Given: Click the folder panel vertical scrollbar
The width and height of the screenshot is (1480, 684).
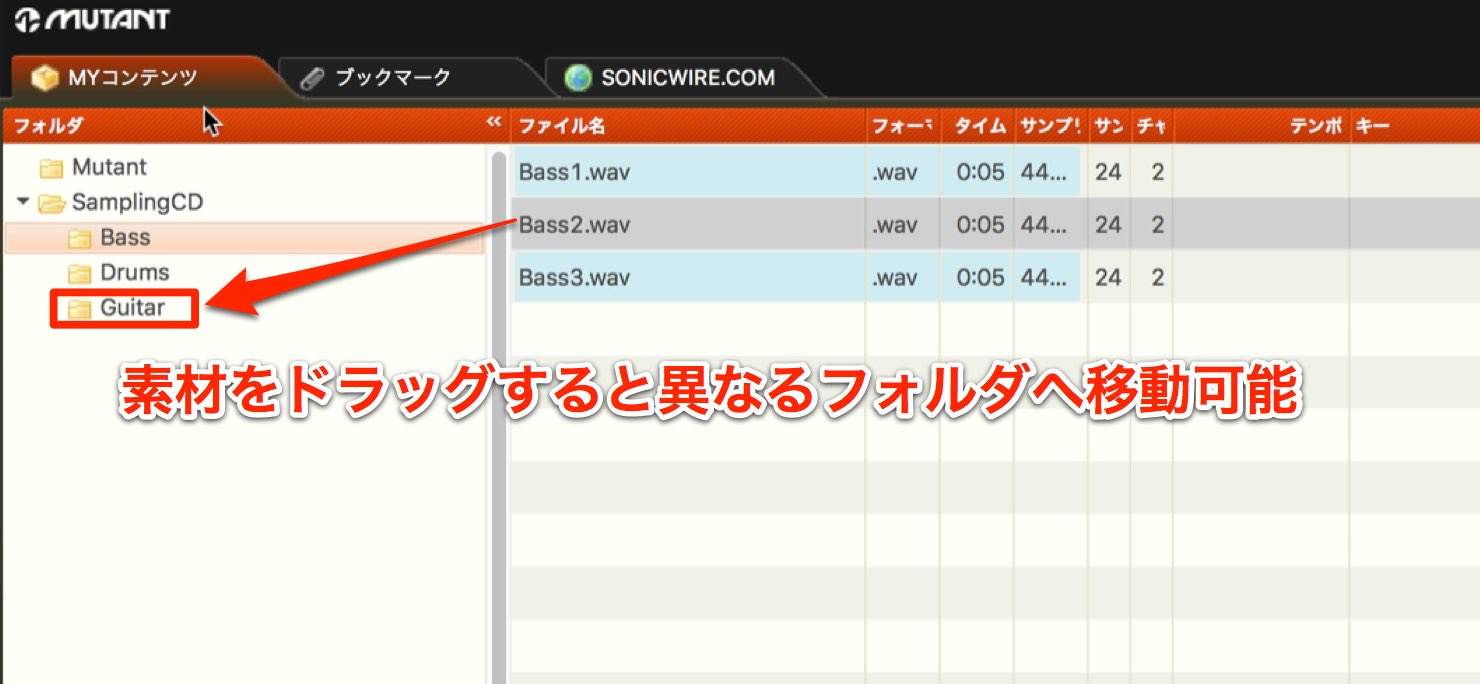Looking at the screenshot, I should point(498,417).
